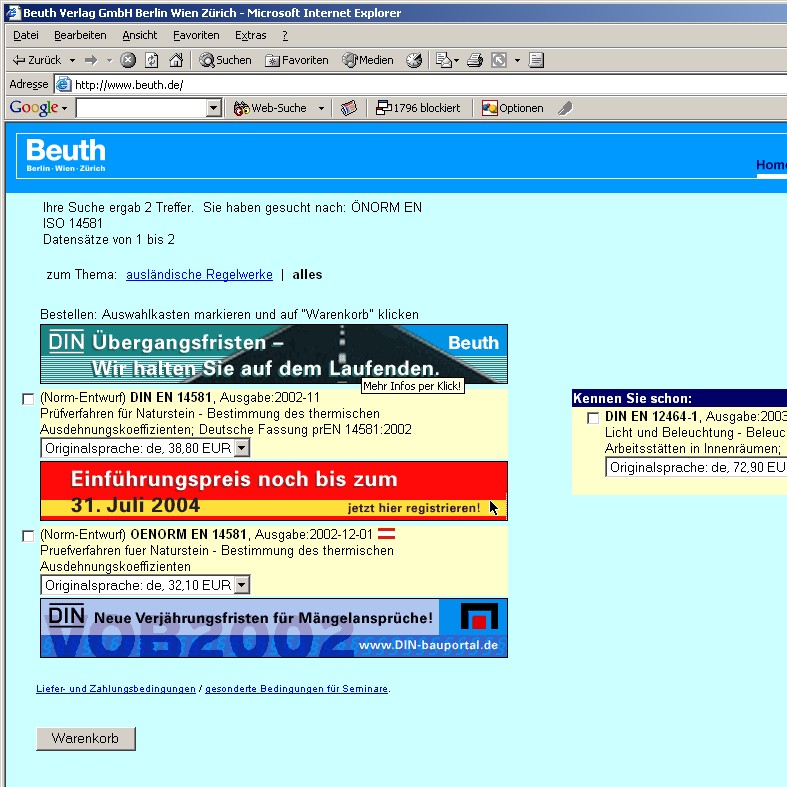Open the Favoriten menu
This screenshot has height=787, width=787.
click(196, 35)
